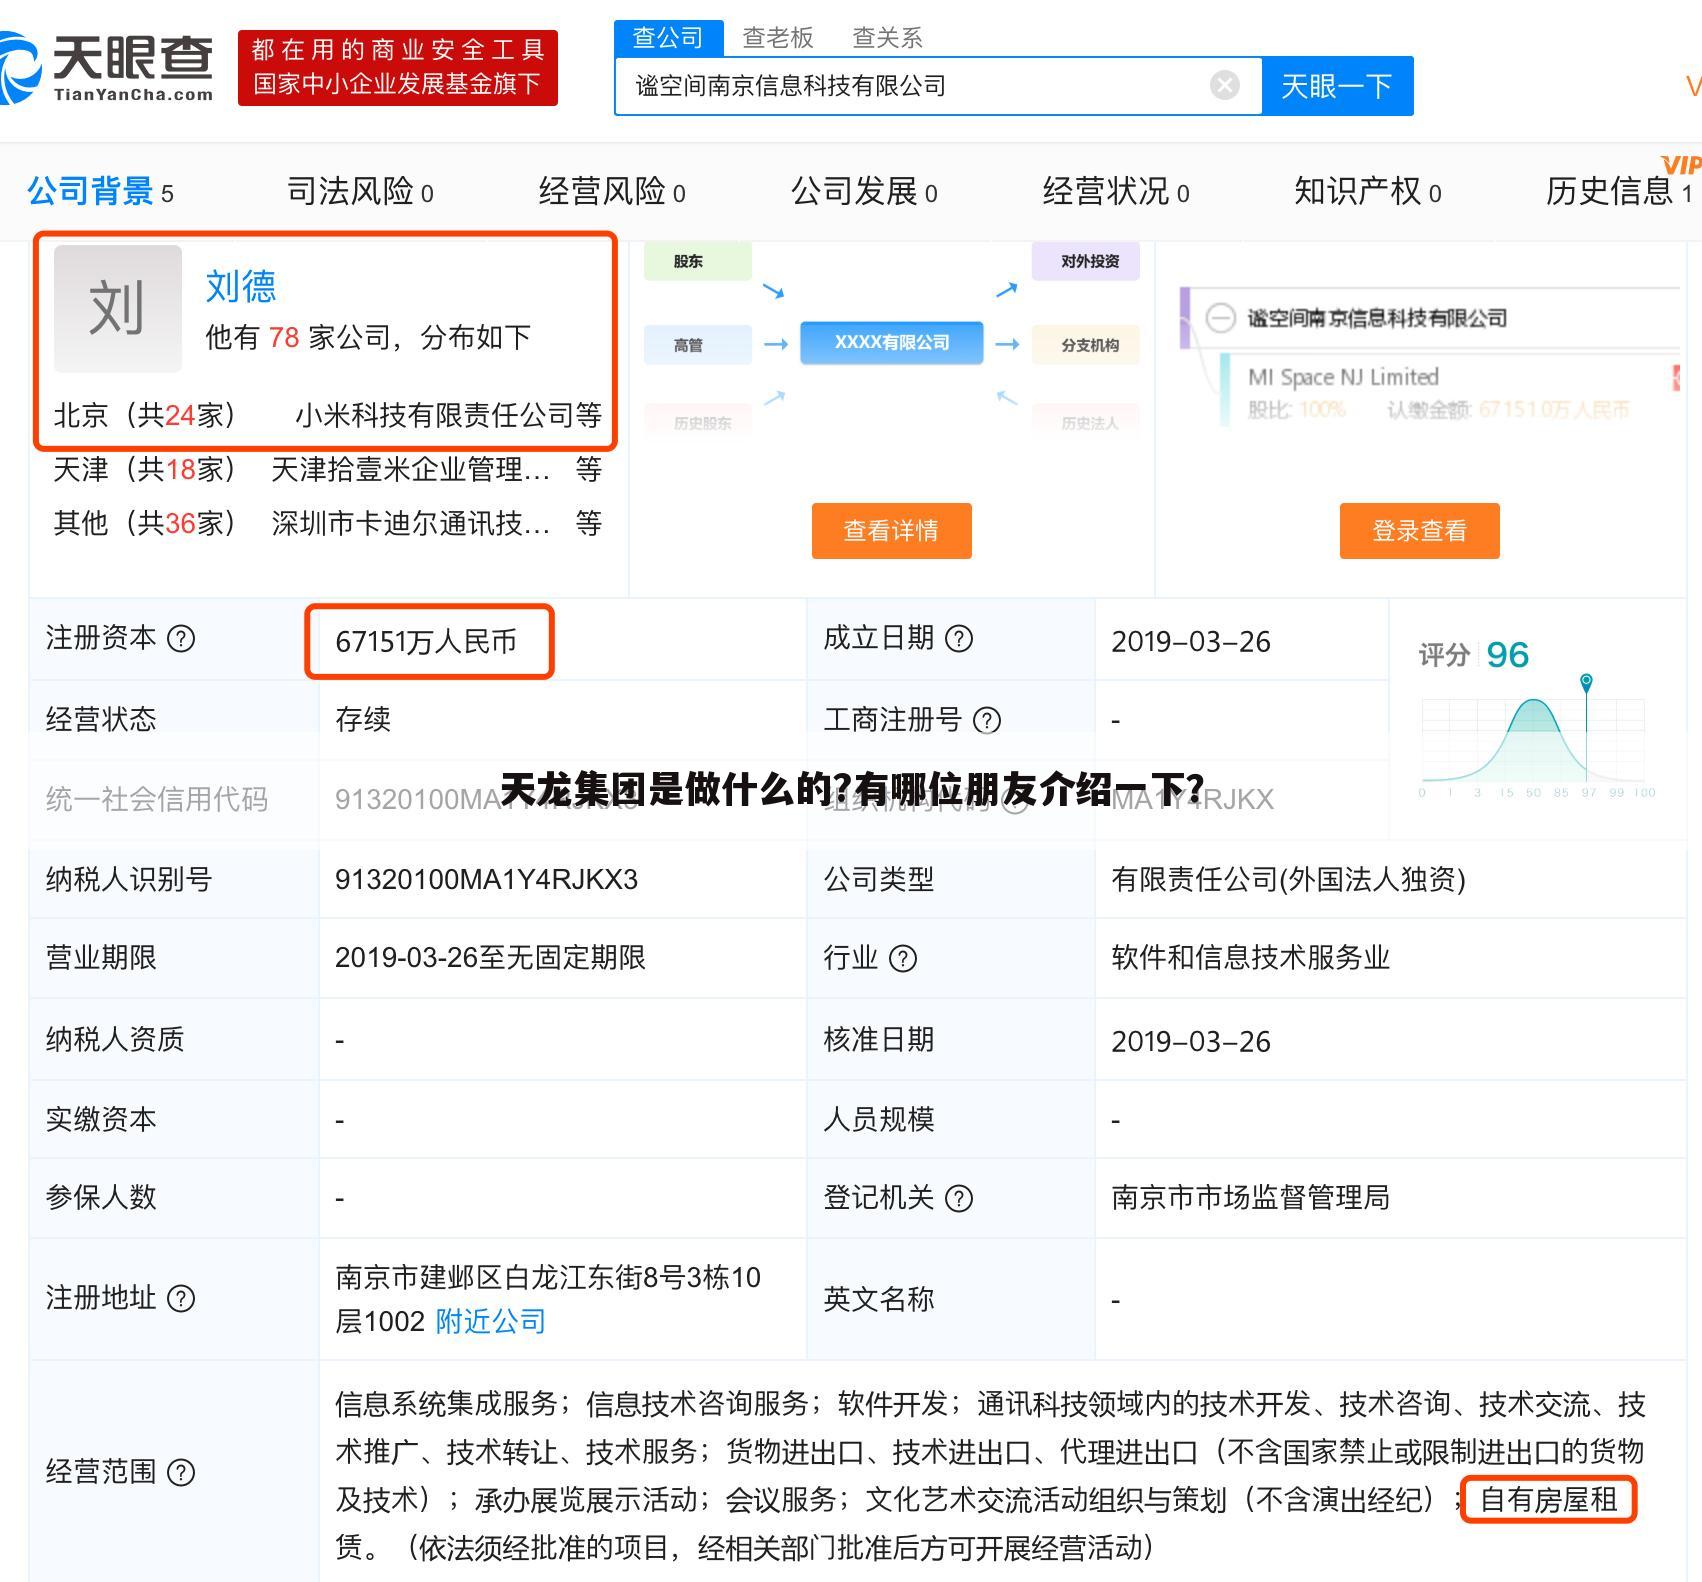Viewport: 1702px width, 1582px height.
Task: Select the 查老板 search tab
Action: click(778, 38)
